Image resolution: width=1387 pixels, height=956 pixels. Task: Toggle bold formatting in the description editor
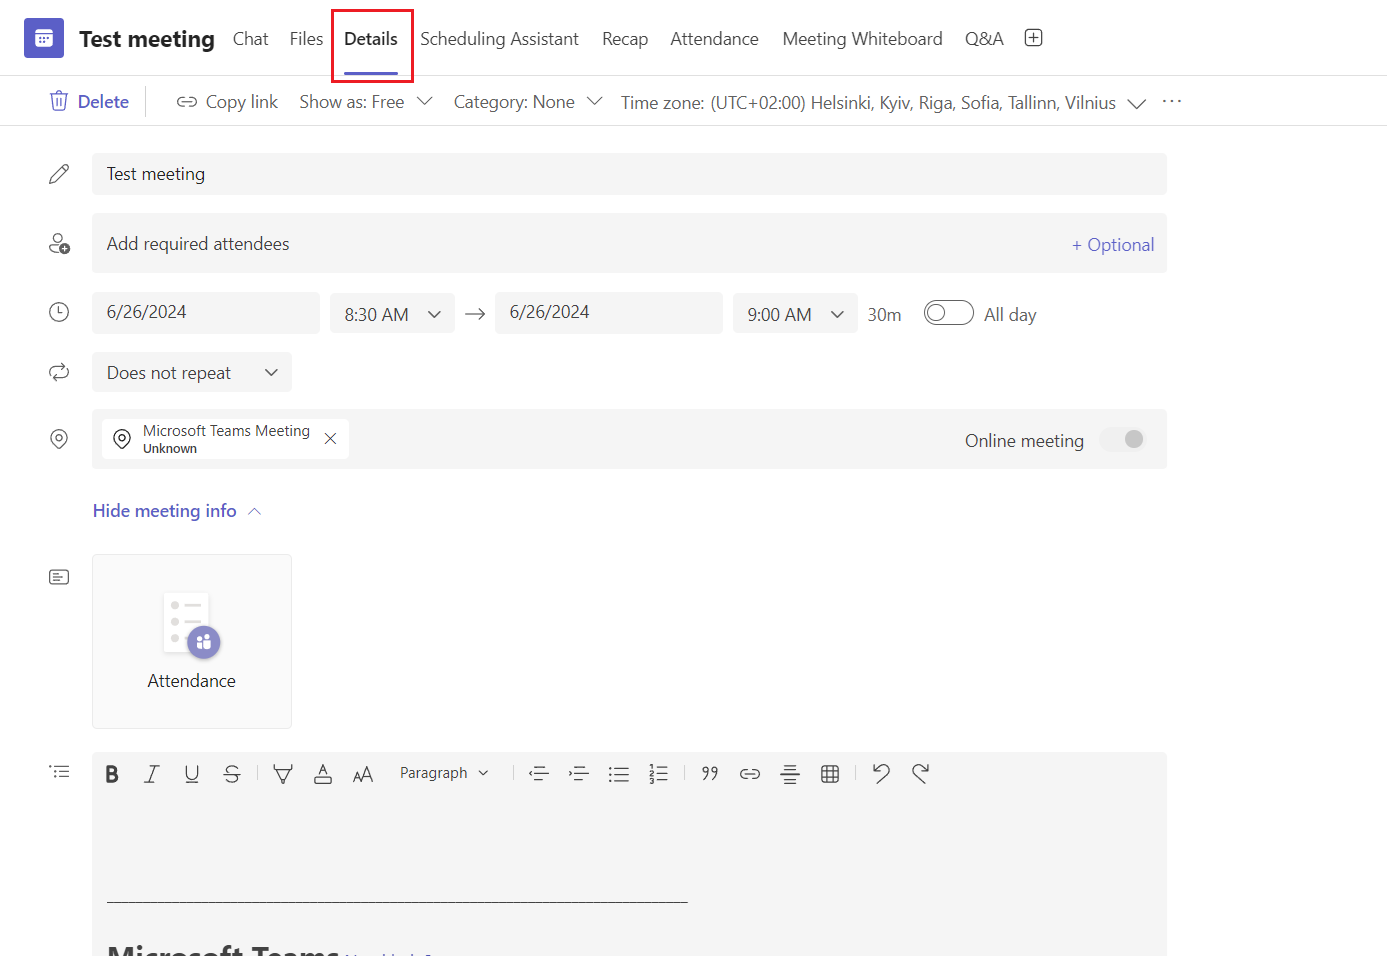click(x=111, y=773)
